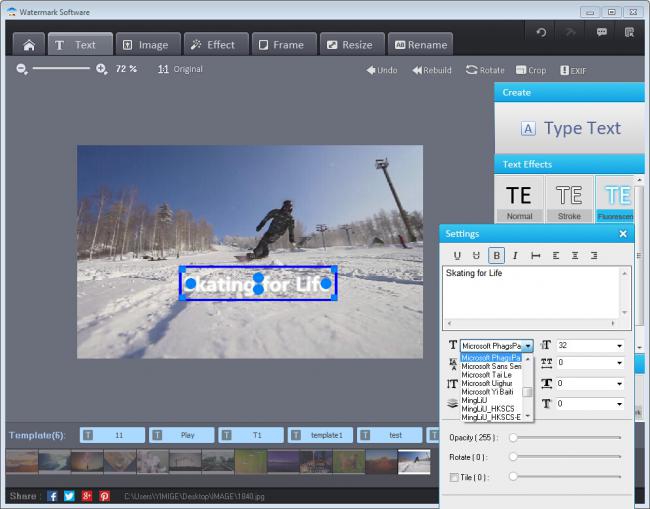Go to the Home tab icon
The width and height of the screenshot is (650, 509).
pos(29,44)
